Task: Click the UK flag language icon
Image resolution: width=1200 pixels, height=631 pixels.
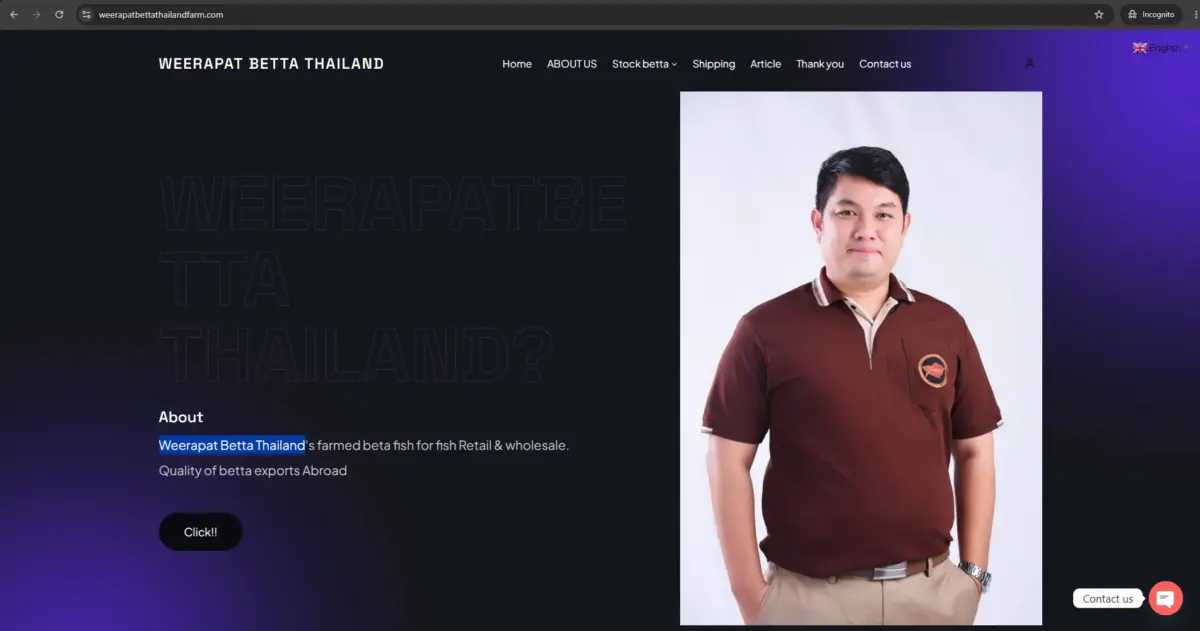Action: pyautogui.click(x=1139, y=48)
